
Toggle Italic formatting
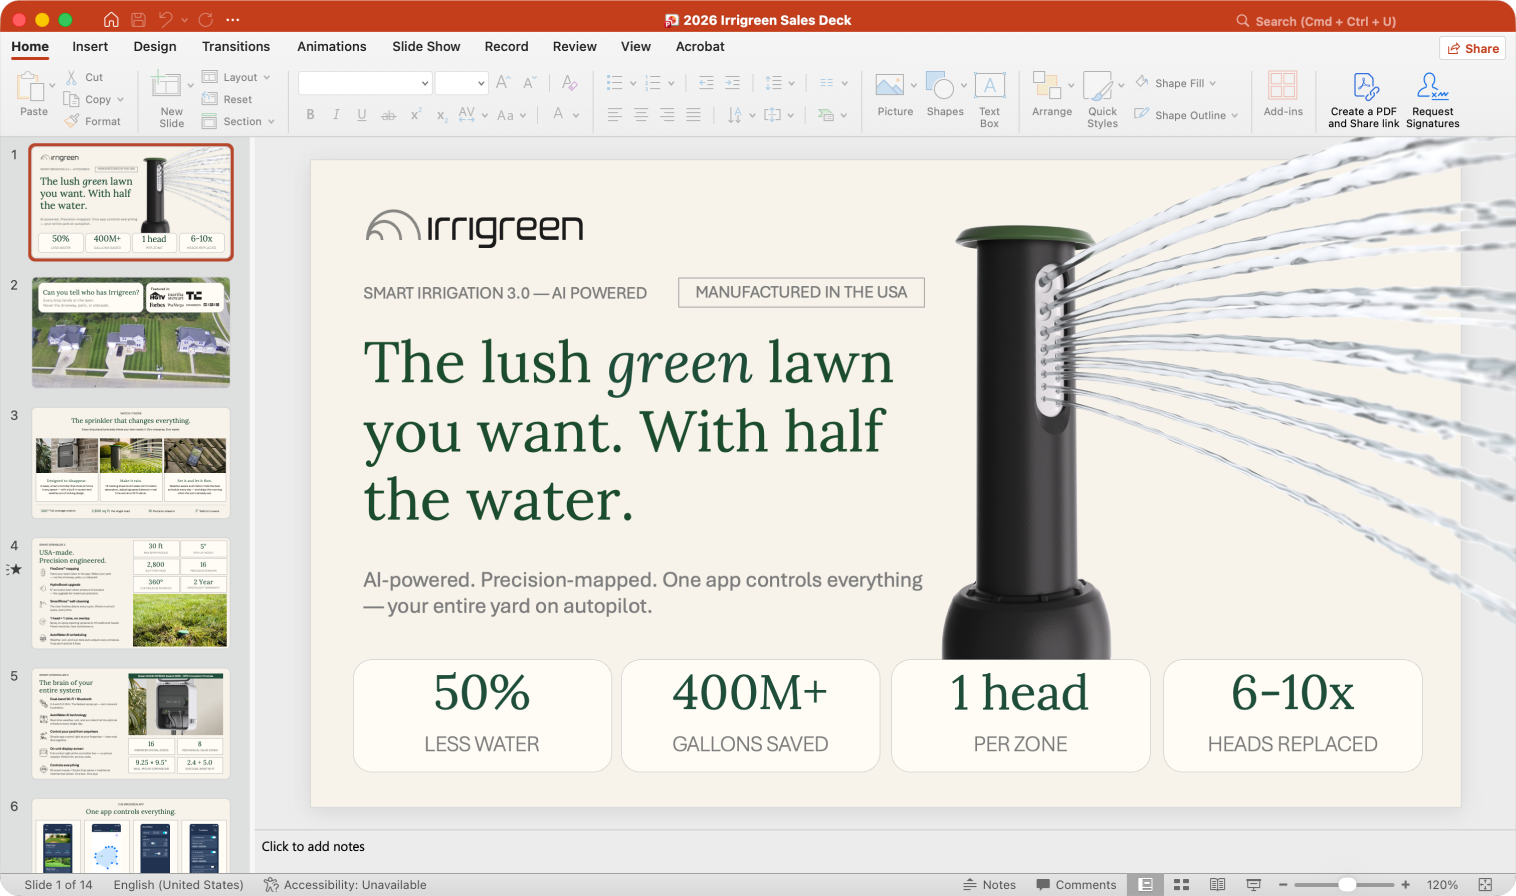click(x=336, y=115)
